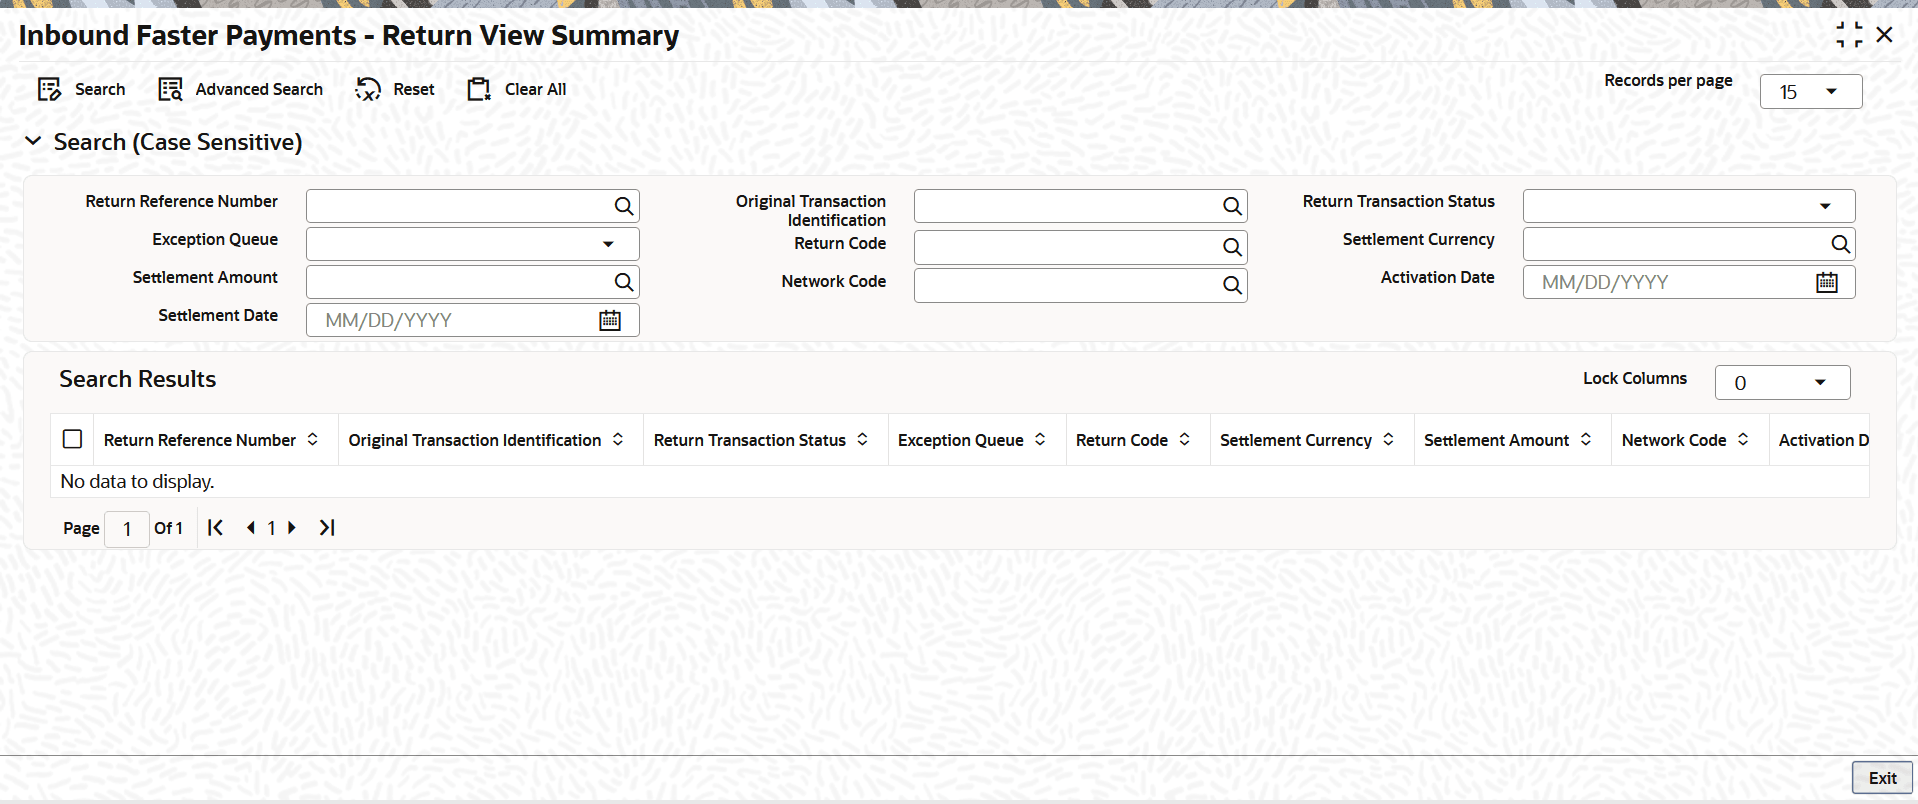Screen dimensions: 1918x804
Task: Sort by Original Transaction Identification column
Action: [x=618, y=439]
